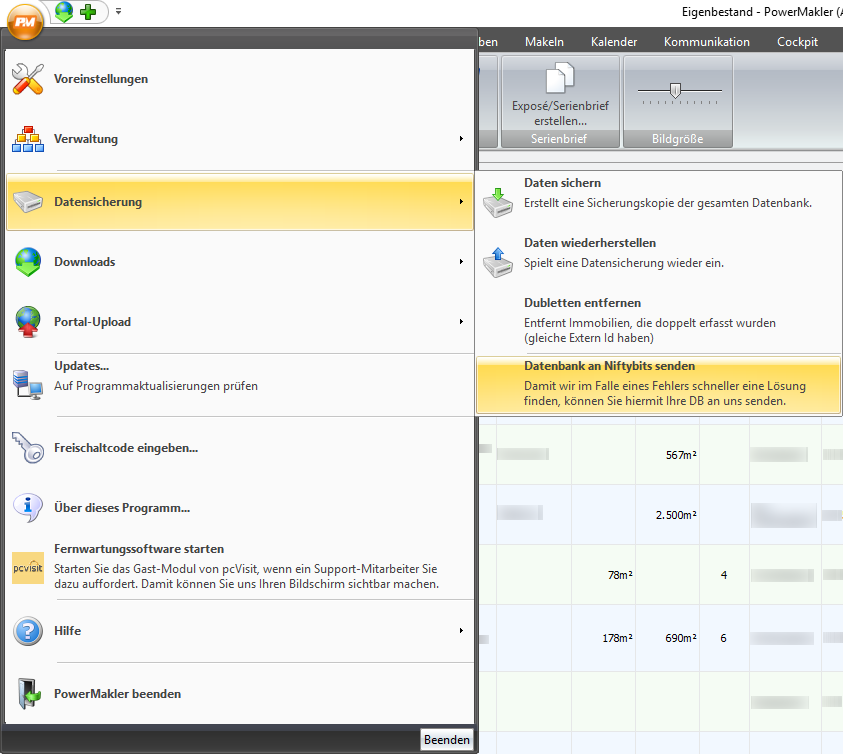This screenshot has height=754, width=843.
Task: Click the Beenden button
Action: [x=446, y=739]
